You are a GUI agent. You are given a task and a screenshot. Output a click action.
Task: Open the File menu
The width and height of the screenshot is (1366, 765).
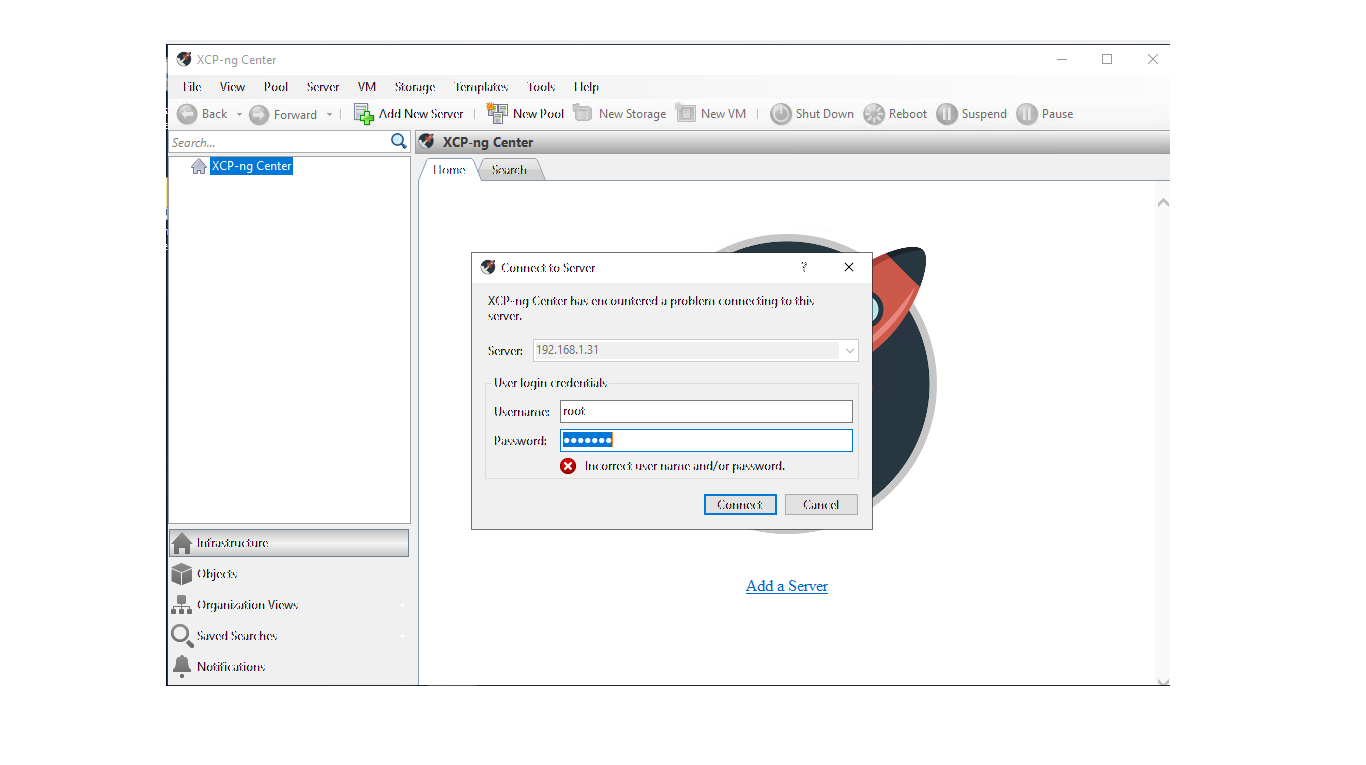(192, 87)
